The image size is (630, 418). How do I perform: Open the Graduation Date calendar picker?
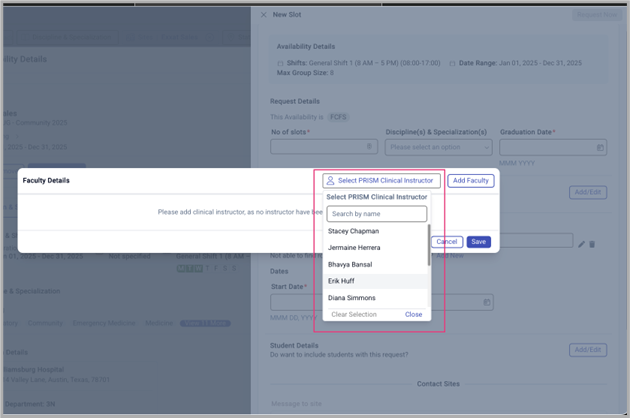[x=600, y=148]
